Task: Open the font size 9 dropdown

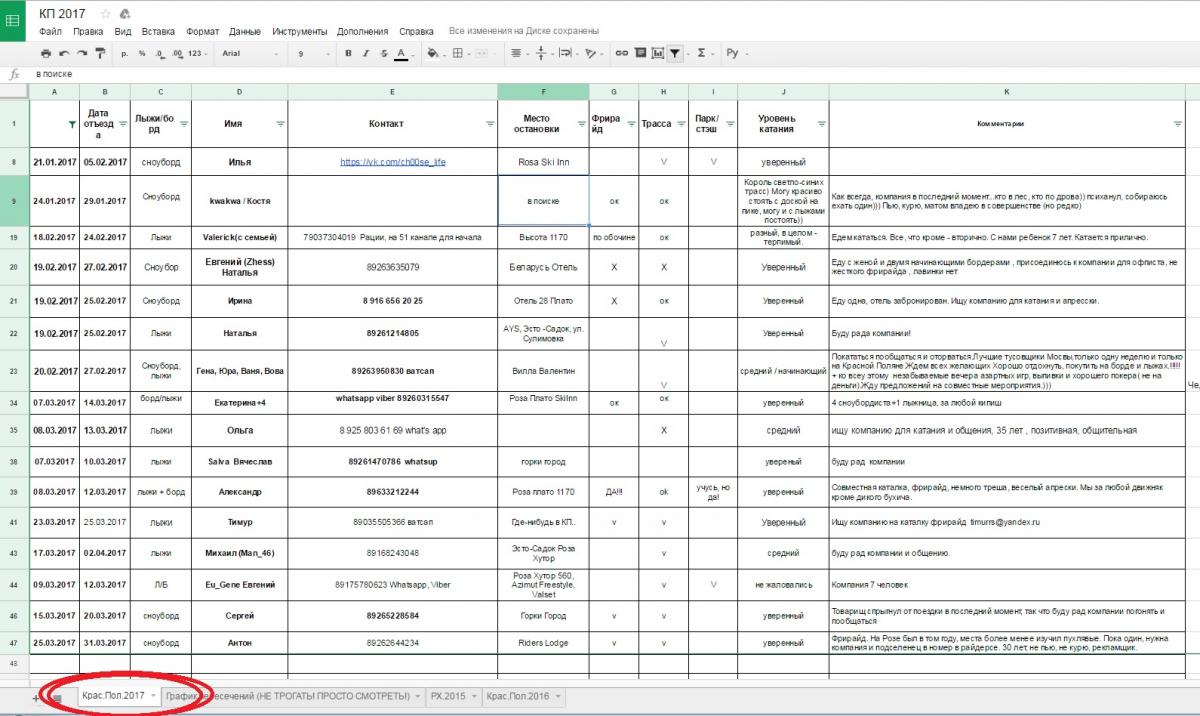Action: pos(313,53)
